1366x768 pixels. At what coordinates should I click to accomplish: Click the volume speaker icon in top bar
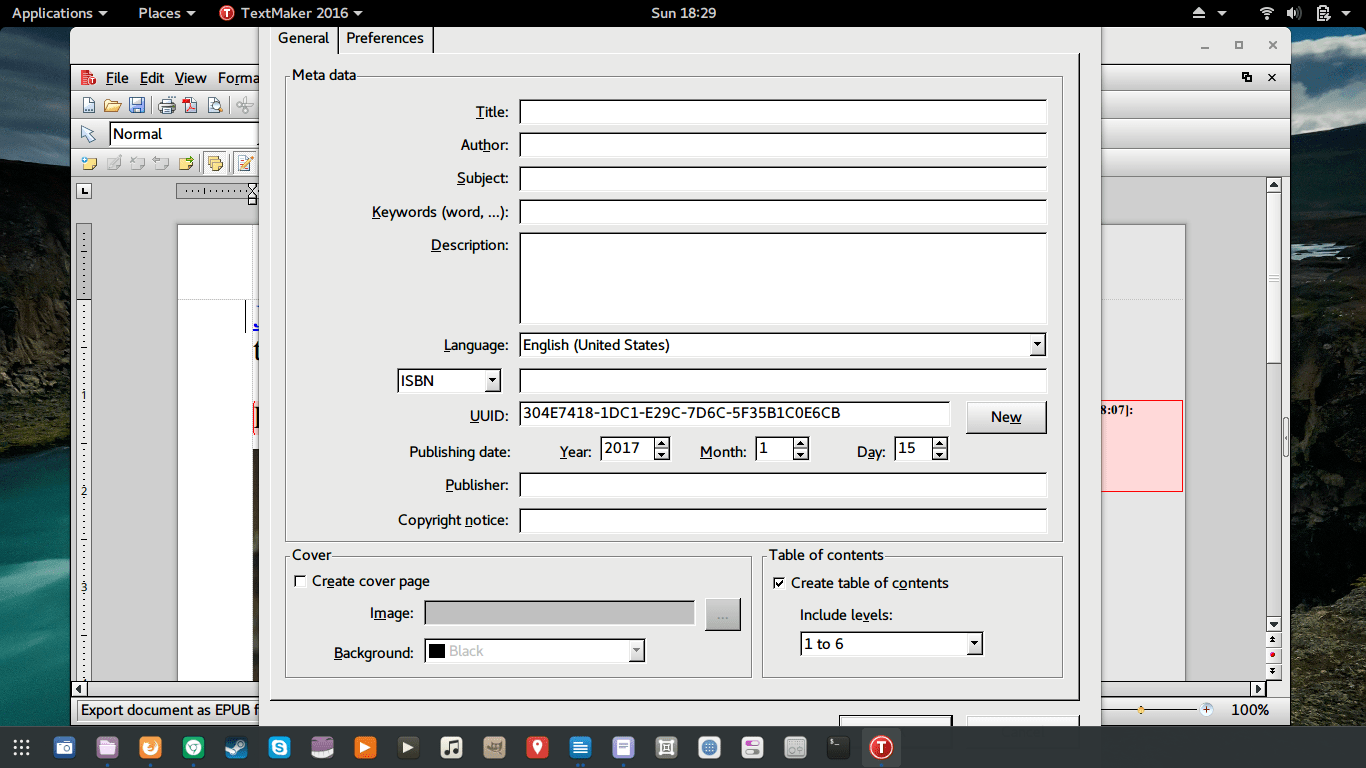tap(1294, 13)
